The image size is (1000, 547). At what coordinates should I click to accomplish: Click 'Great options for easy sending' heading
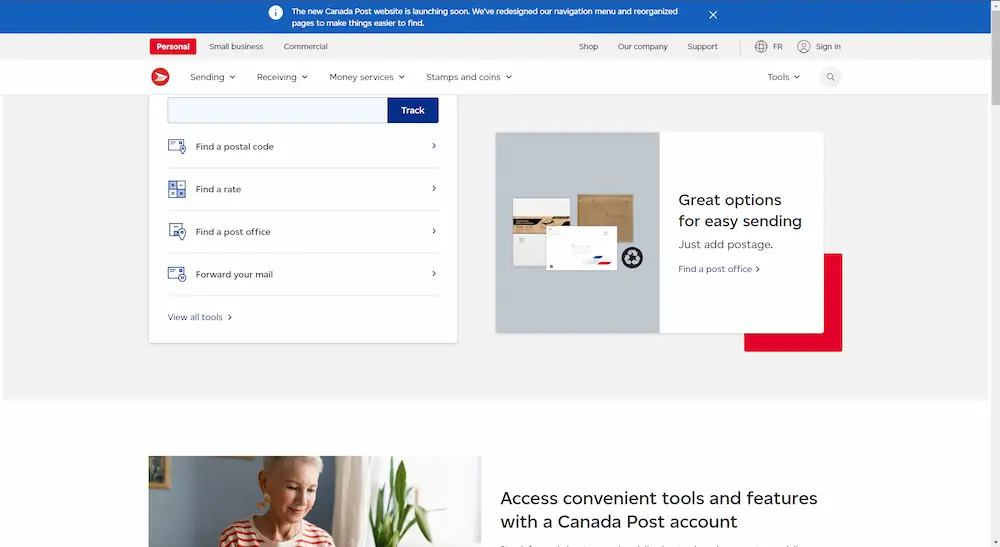(x=740, y=210)
